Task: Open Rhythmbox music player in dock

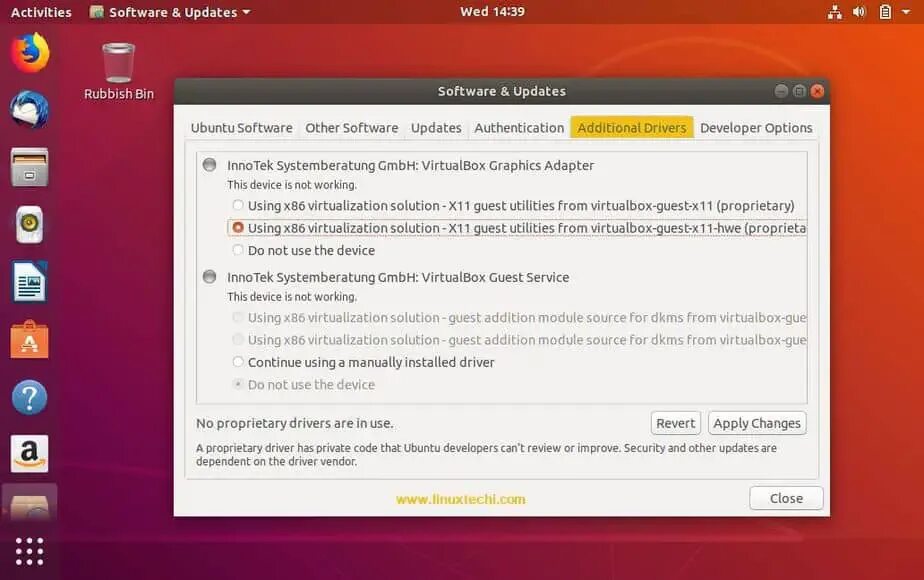Action: click(x=29, y=224)
